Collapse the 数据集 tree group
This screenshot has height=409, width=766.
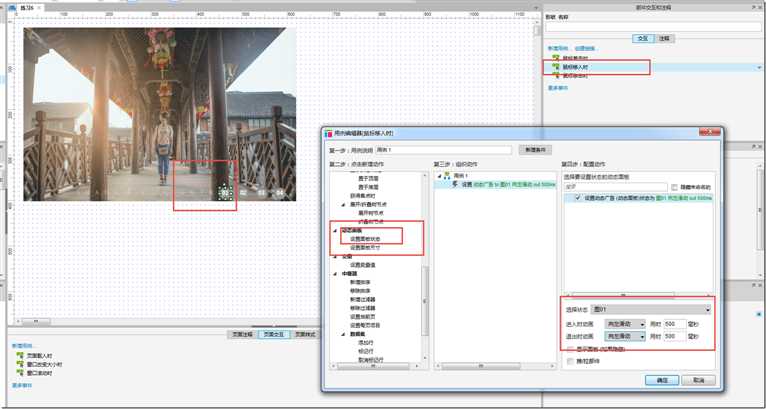point(343,334)
